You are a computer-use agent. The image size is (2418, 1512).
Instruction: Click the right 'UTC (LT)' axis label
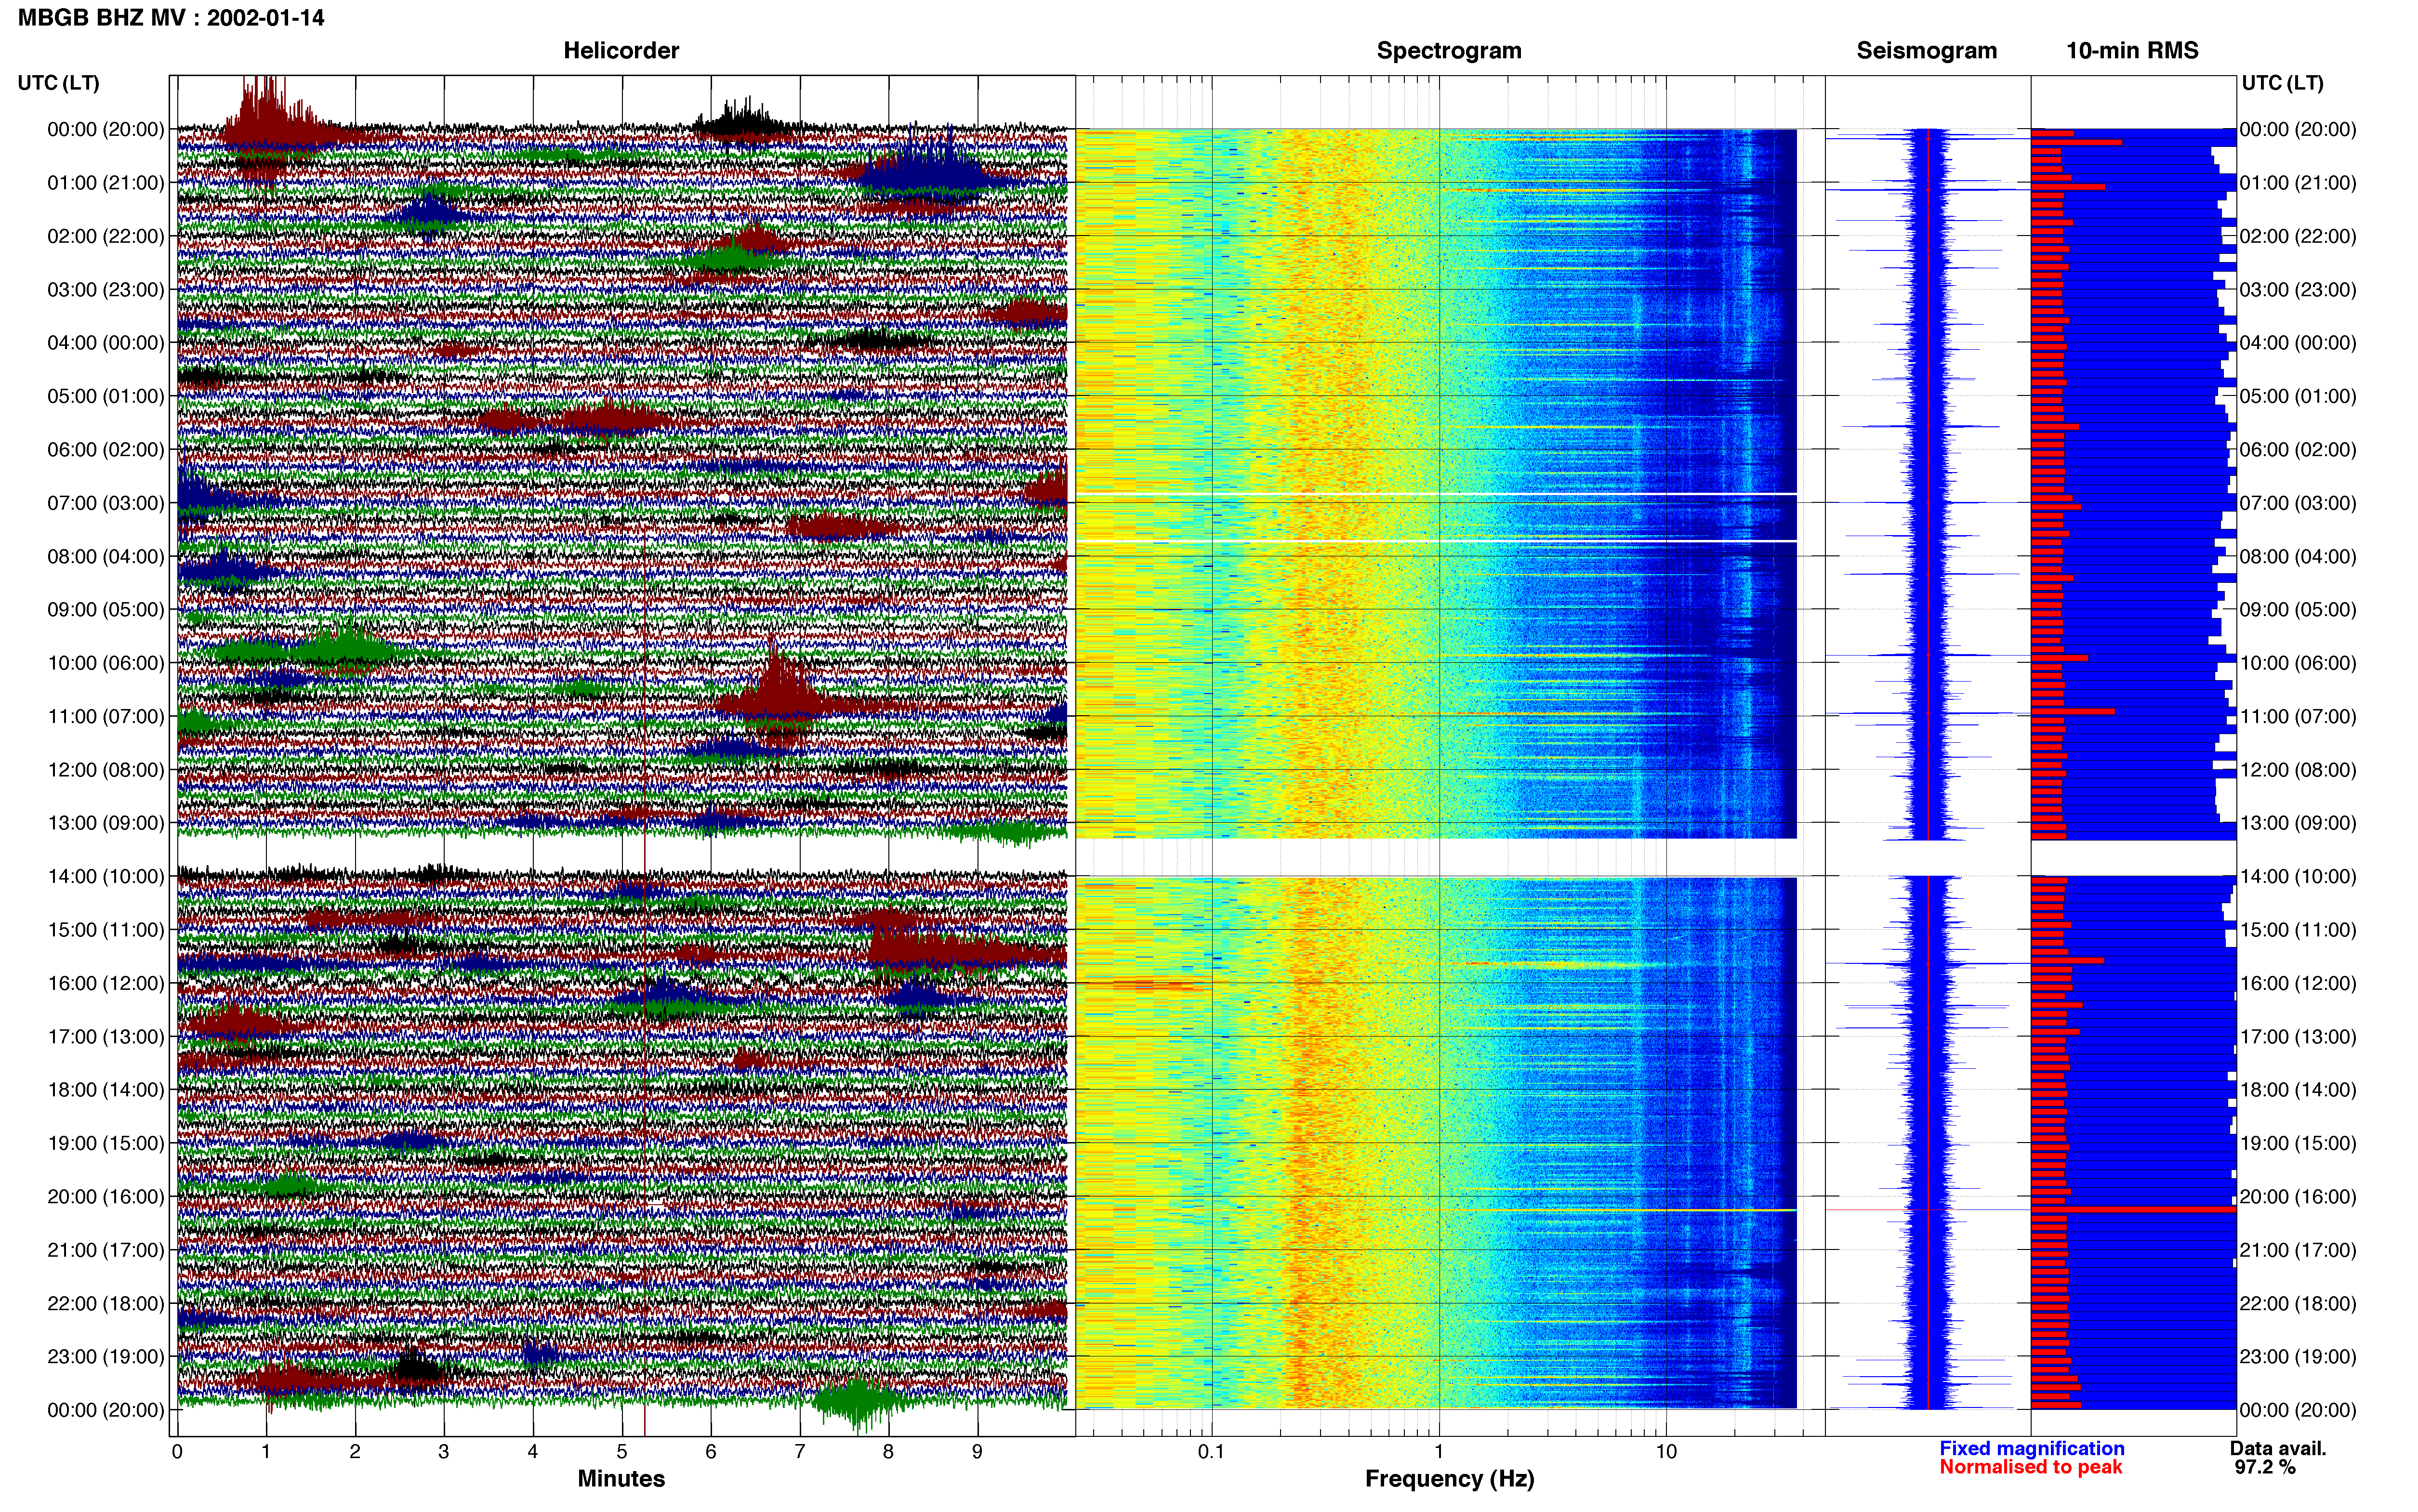pyautogui.click(x=2282, y=83)
